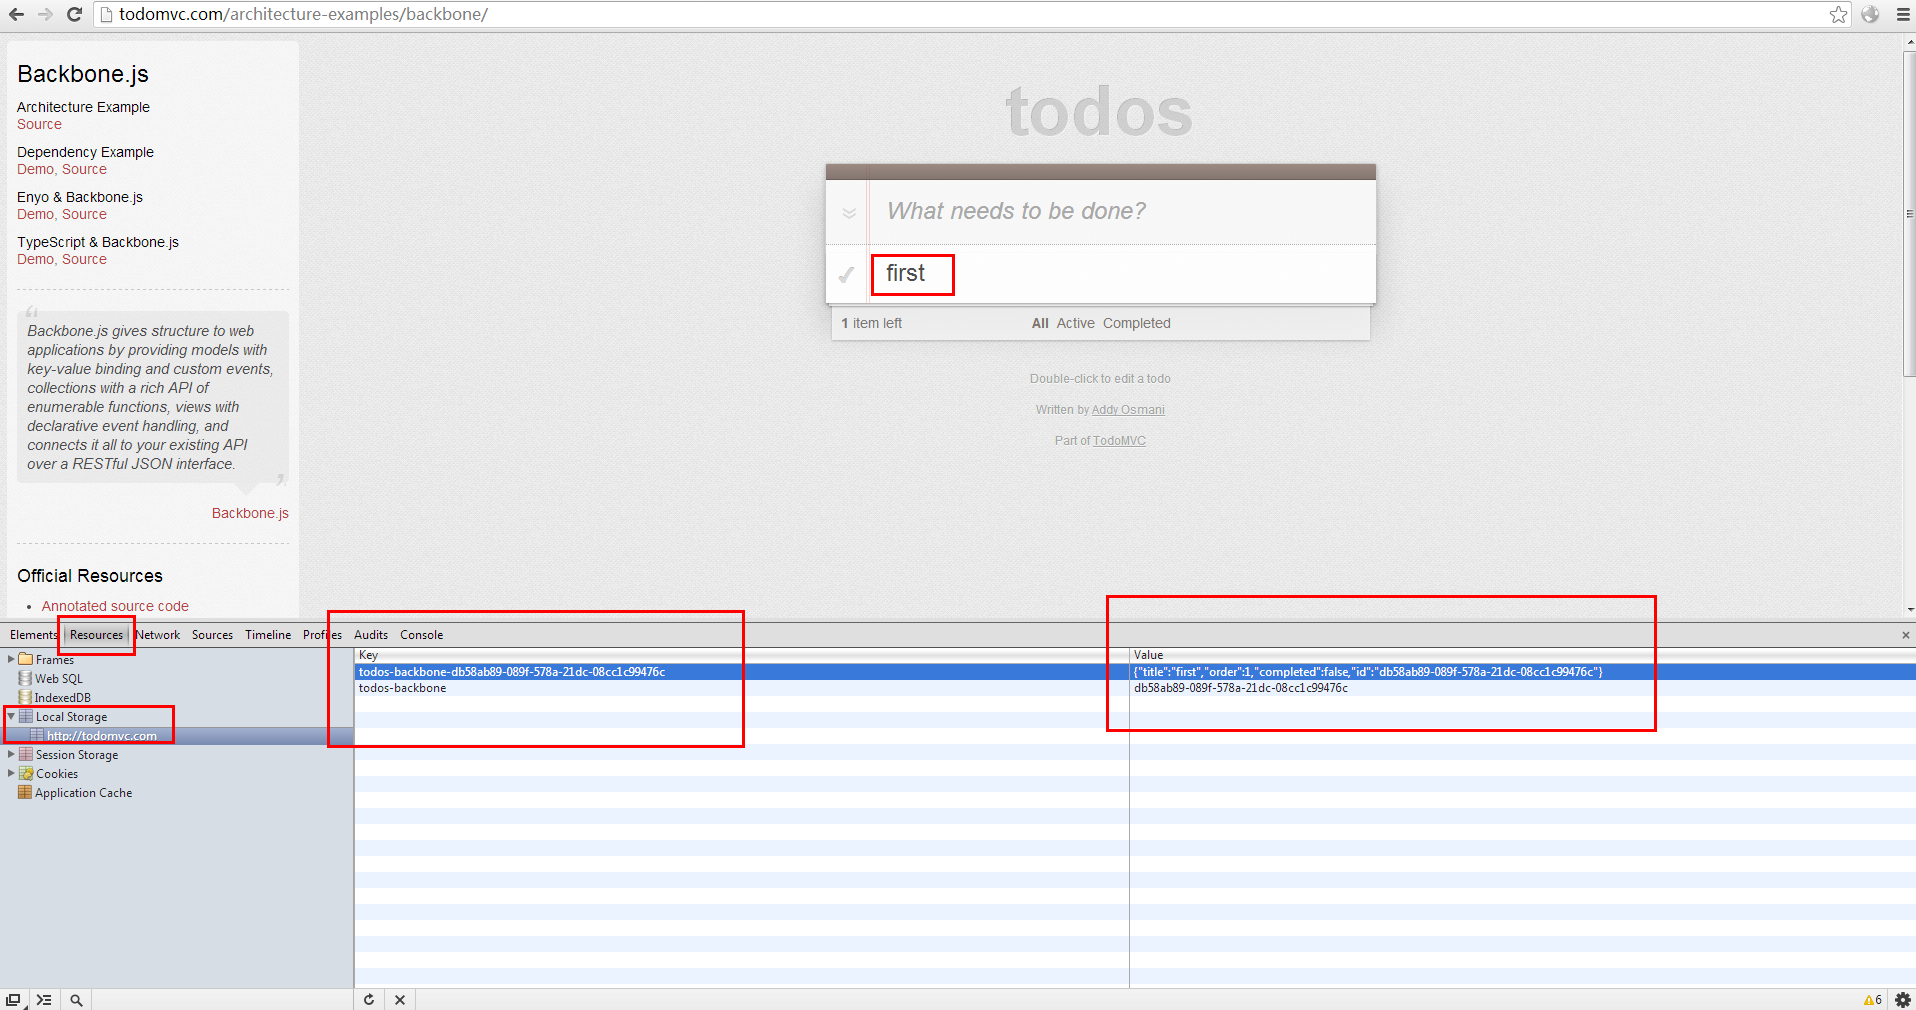This screenshot has height=1010, width=1916.
Task: Switch to the Timeline devtools tab
Action: click(x=268, y=635)
